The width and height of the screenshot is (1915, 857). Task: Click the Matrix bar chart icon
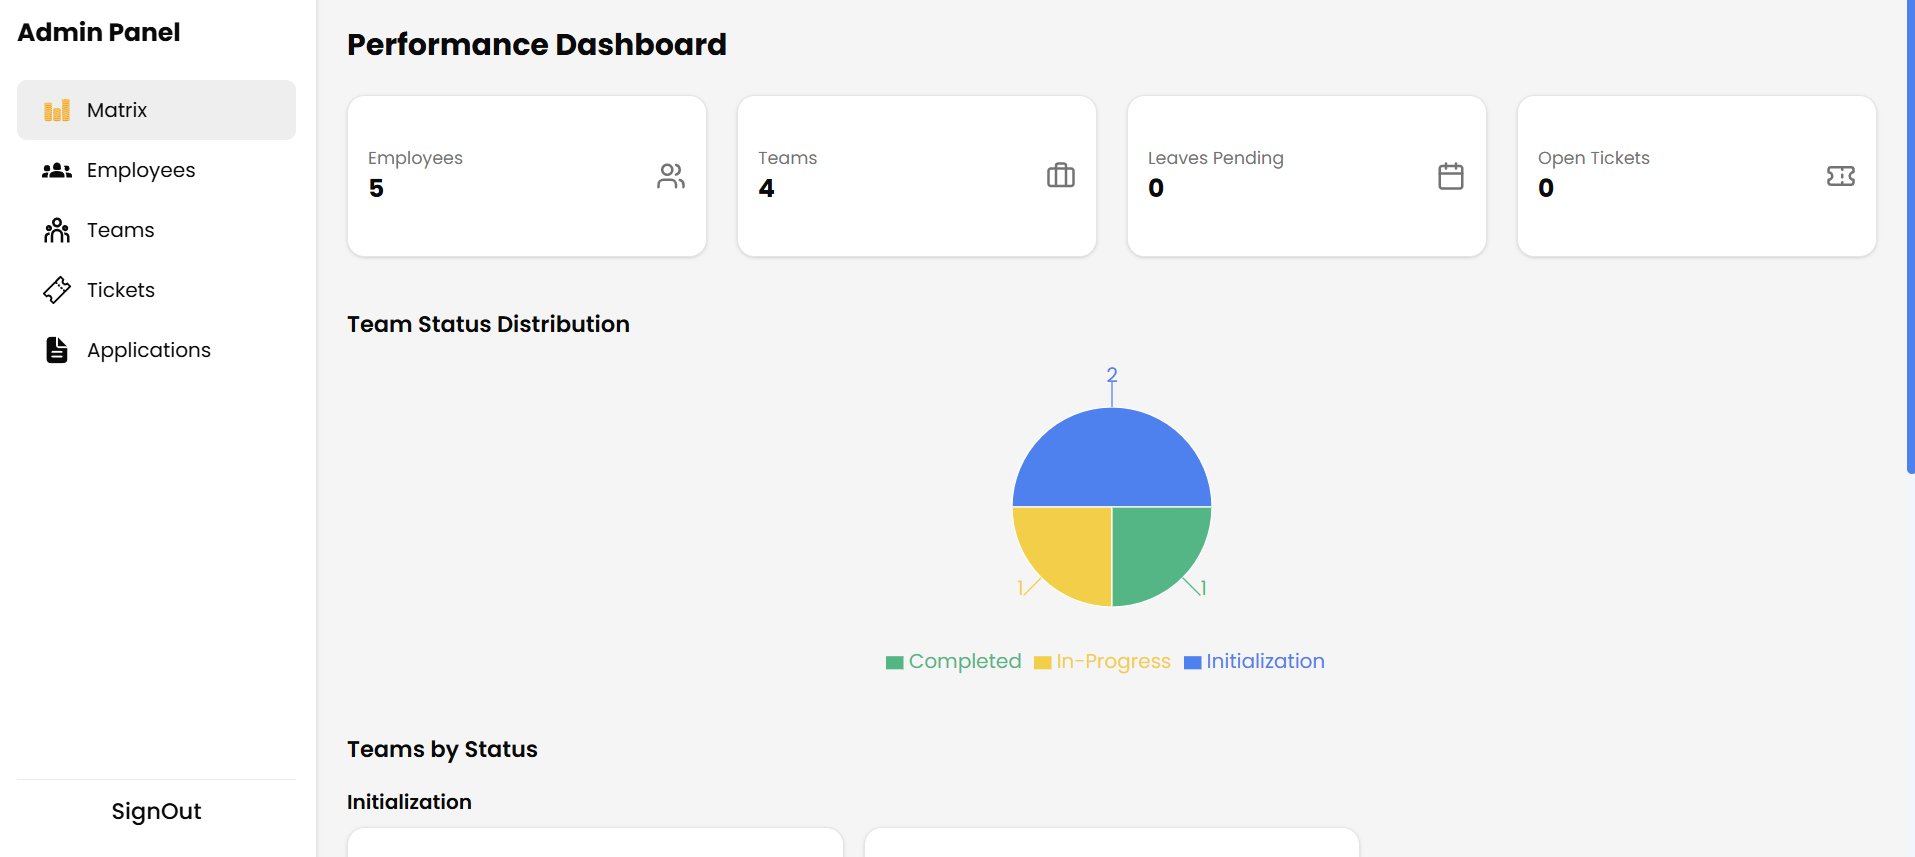57,110
